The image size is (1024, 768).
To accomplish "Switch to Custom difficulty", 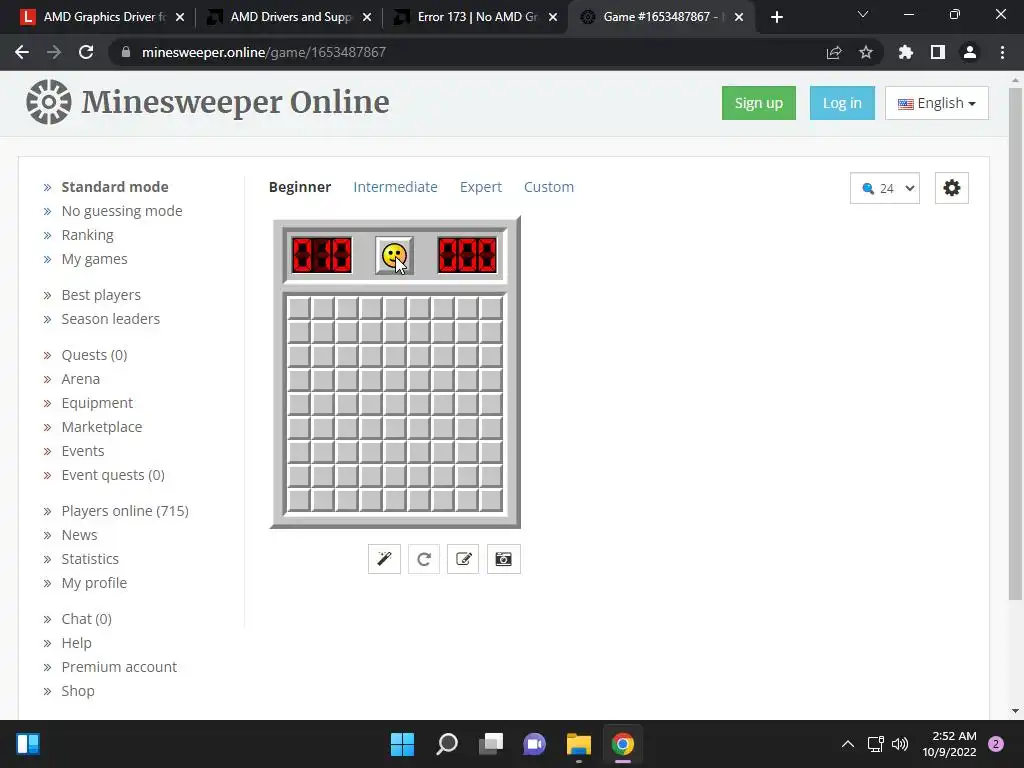I will pyautogui.click(x=549, y=187).
